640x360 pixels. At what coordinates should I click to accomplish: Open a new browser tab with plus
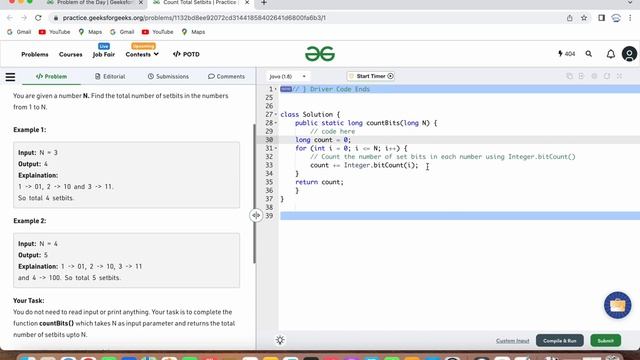pyautogui.click(x=264, y=3)
